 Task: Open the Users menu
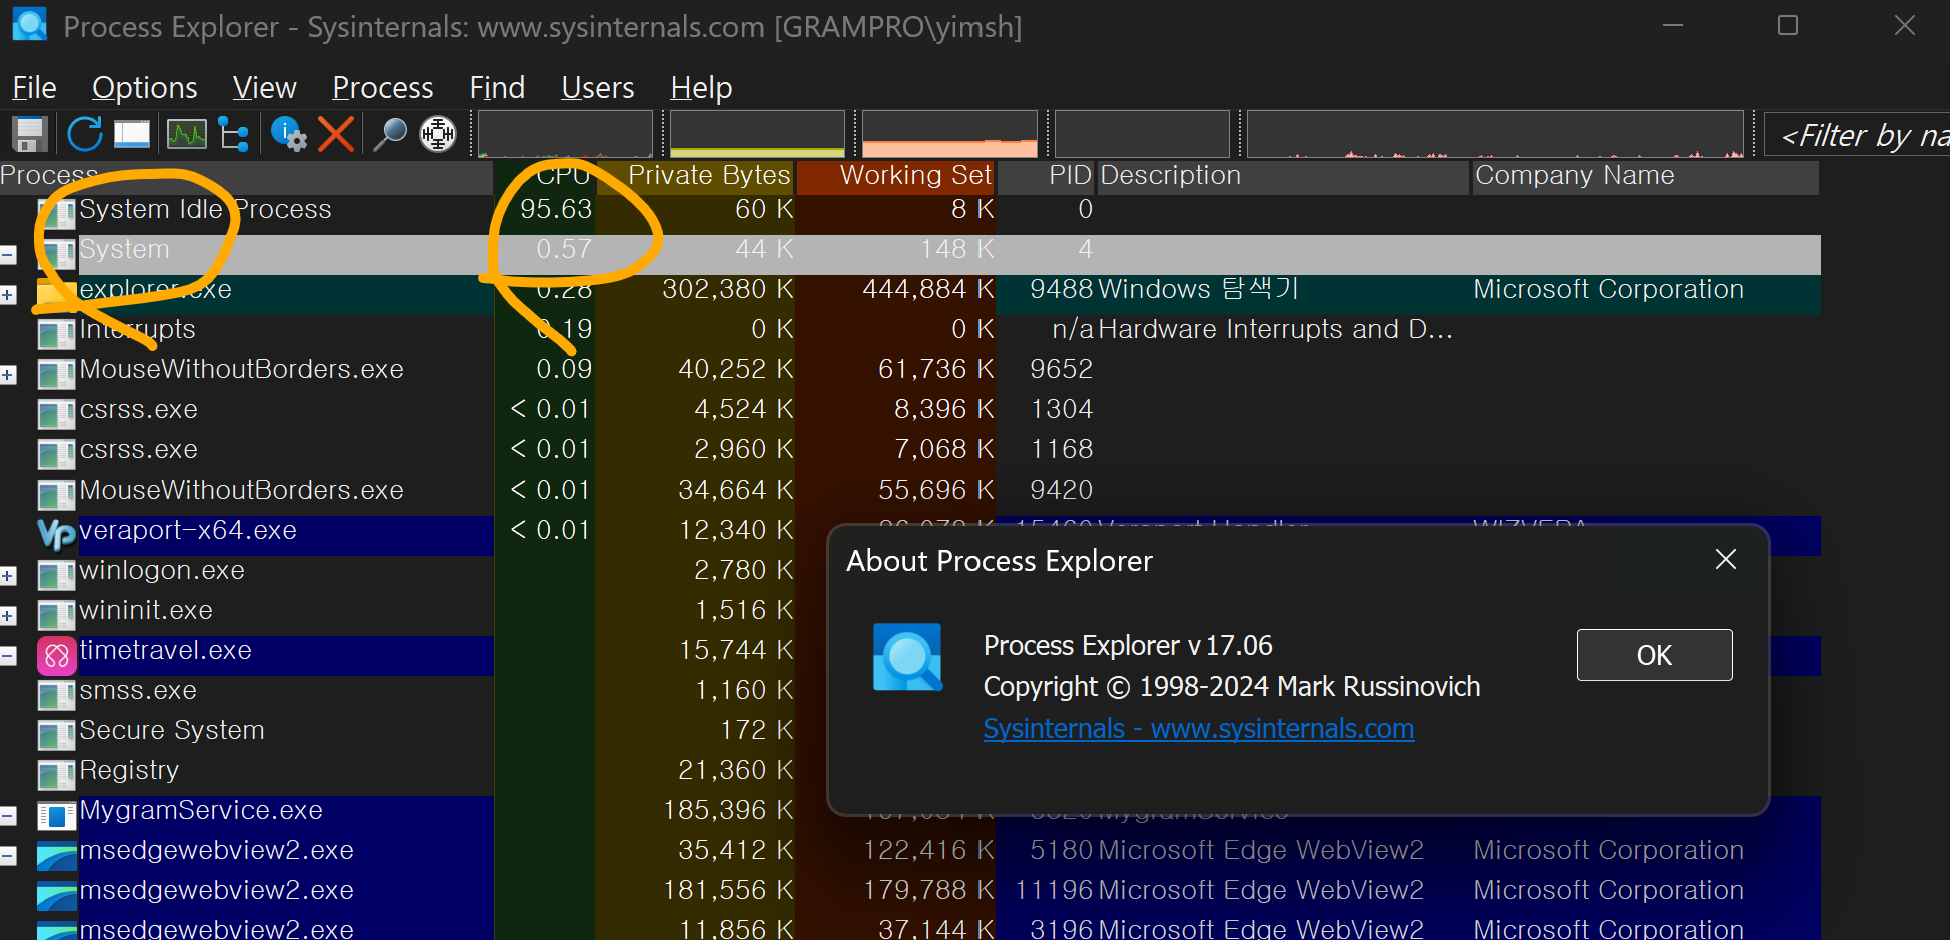tap(598, 88)
